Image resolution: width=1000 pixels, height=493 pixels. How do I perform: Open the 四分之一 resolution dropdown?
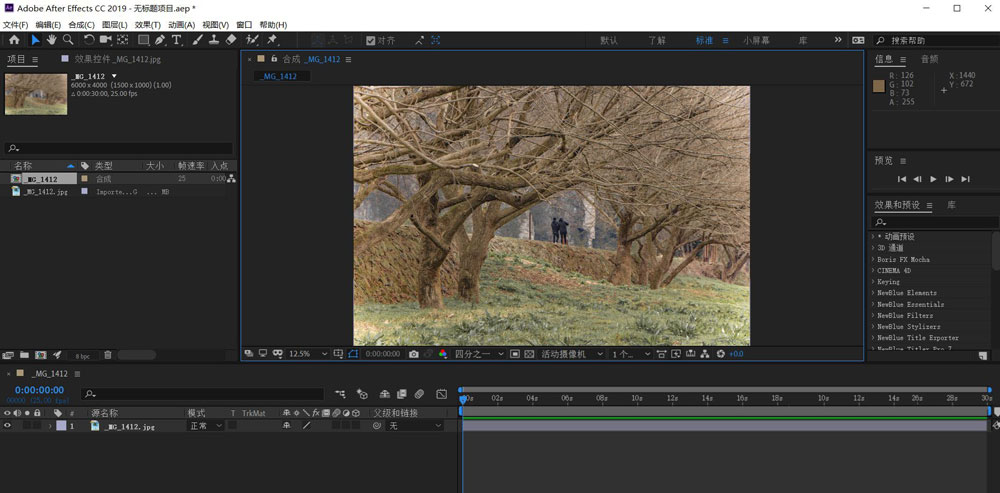coord(479,354)
